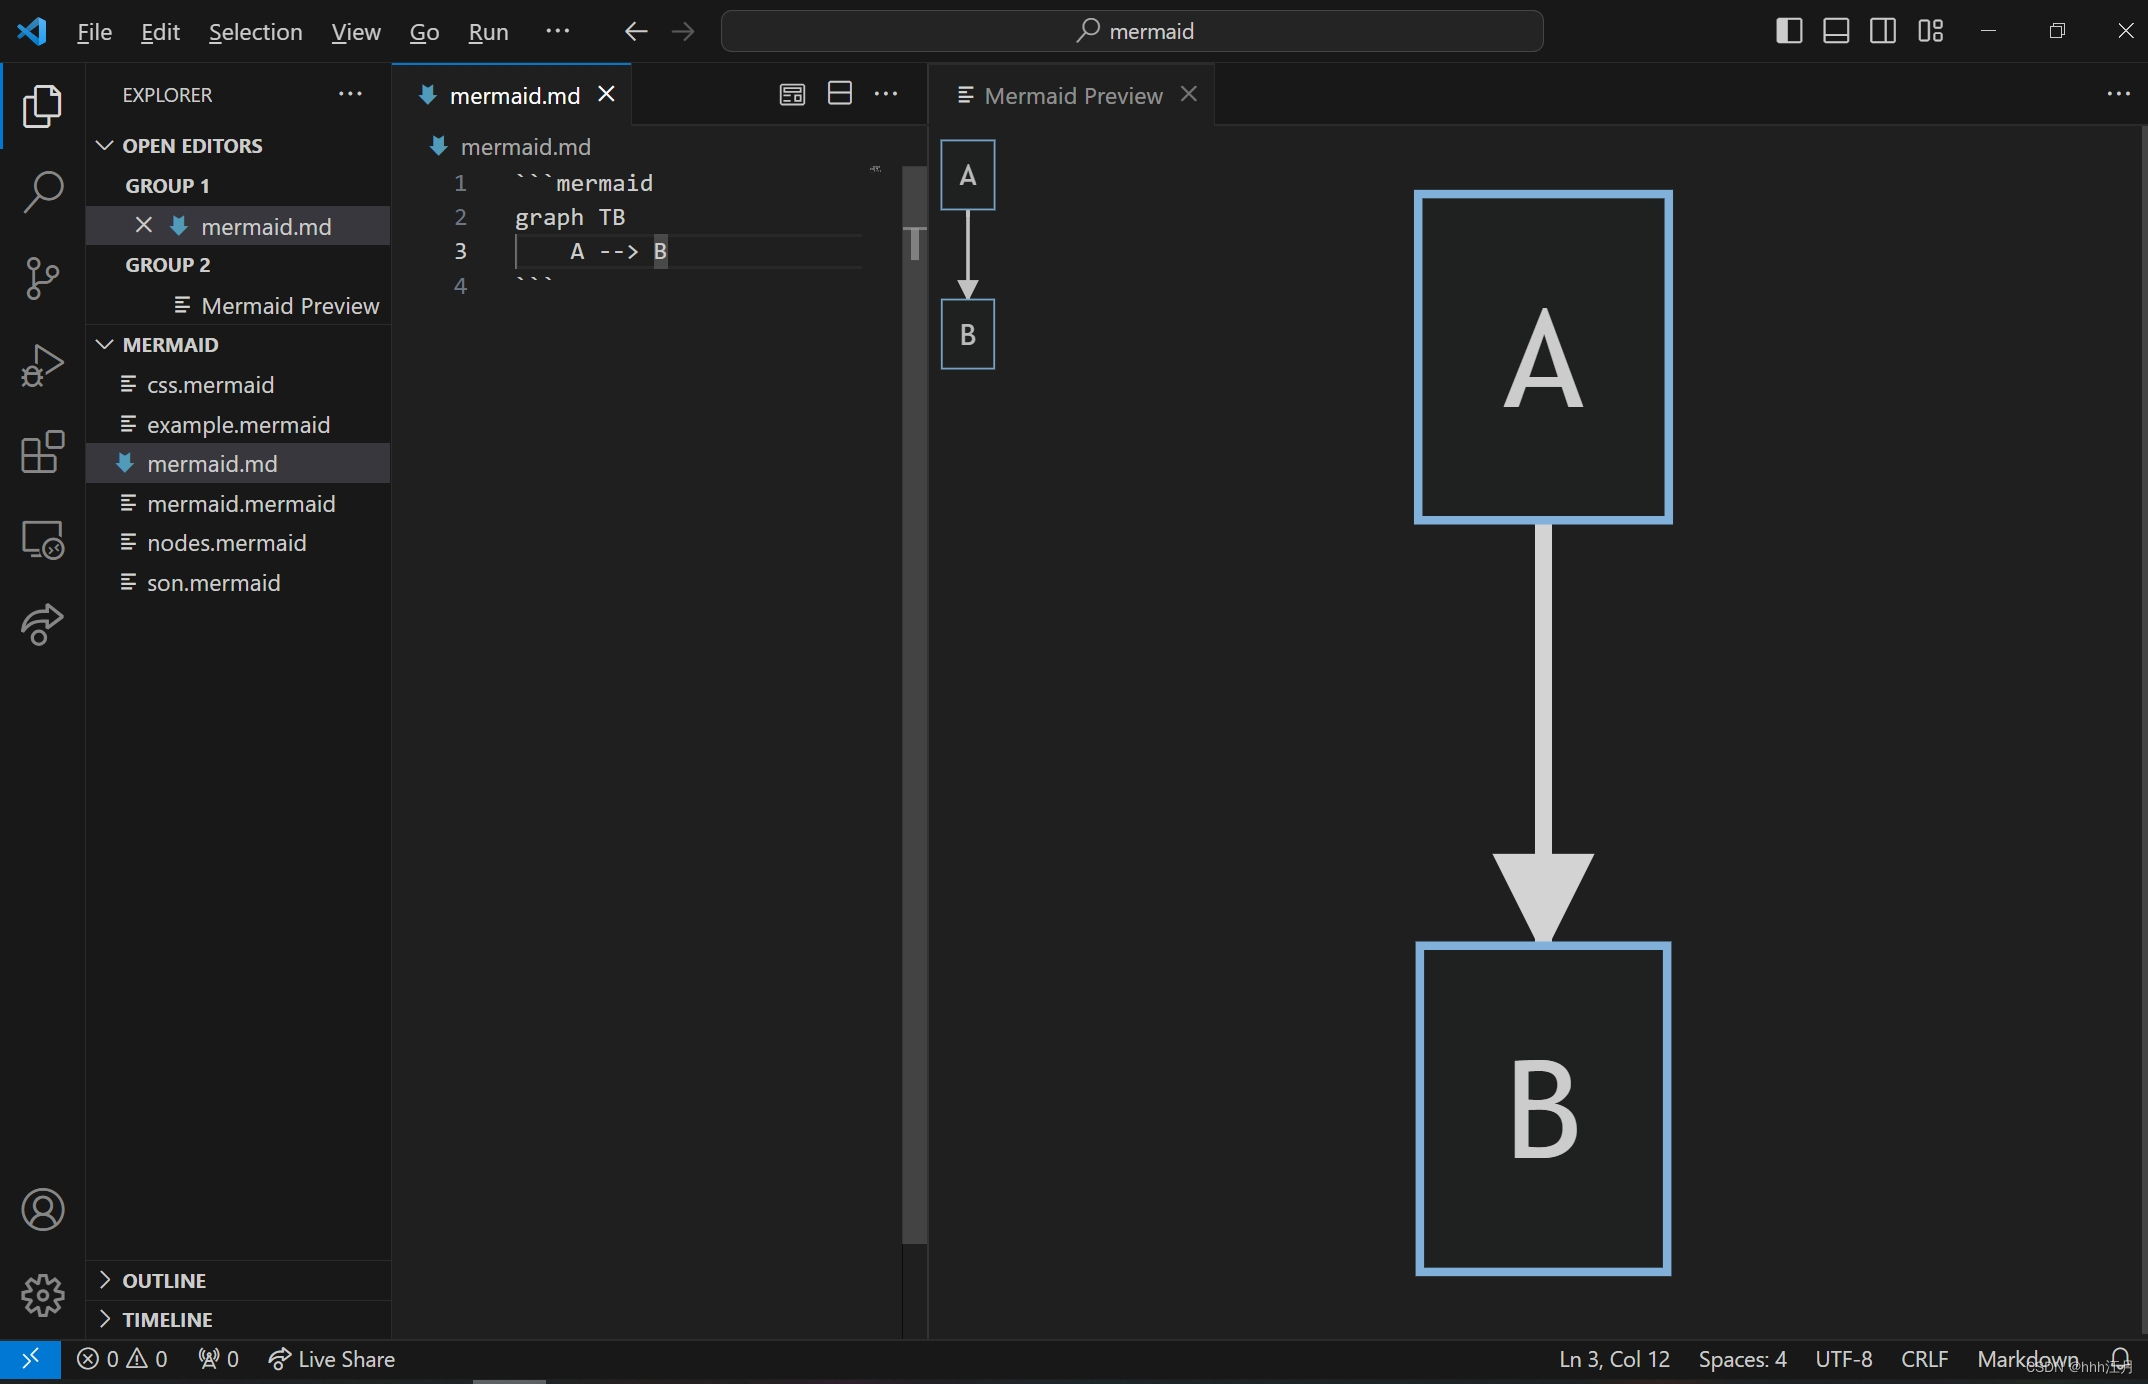
Task: Open mermaid.md editor more actions ellipsis
Action: pyautogui.click(x=886, y=94)
